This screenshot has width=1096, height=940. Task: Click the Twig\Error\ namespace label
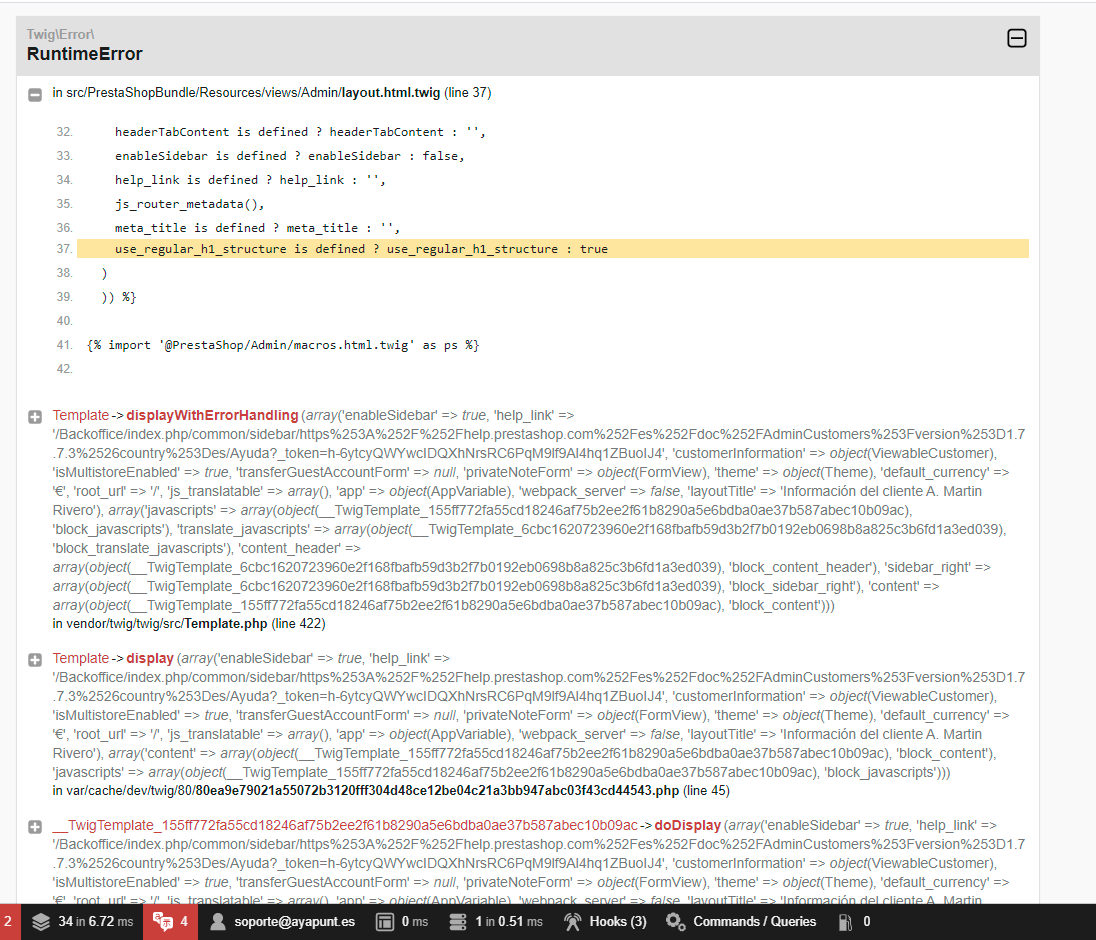coord(61,34)
